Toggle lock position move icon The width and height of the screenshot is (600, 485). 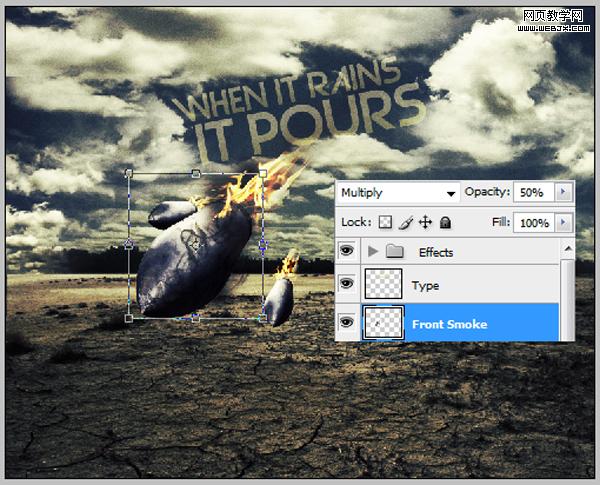tap(426, 222)
